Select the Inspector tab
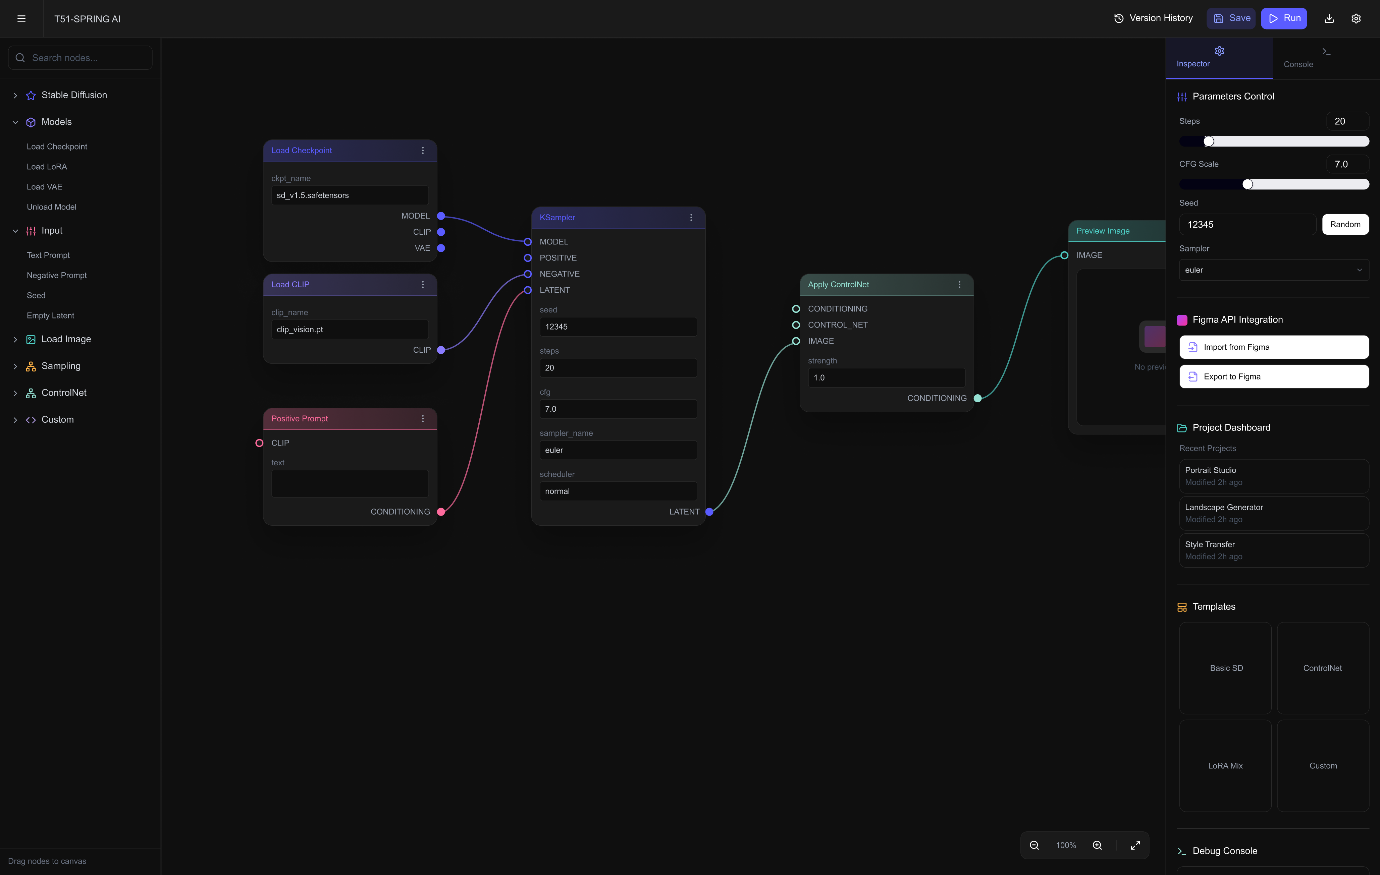 click(x=1218, y=57)
